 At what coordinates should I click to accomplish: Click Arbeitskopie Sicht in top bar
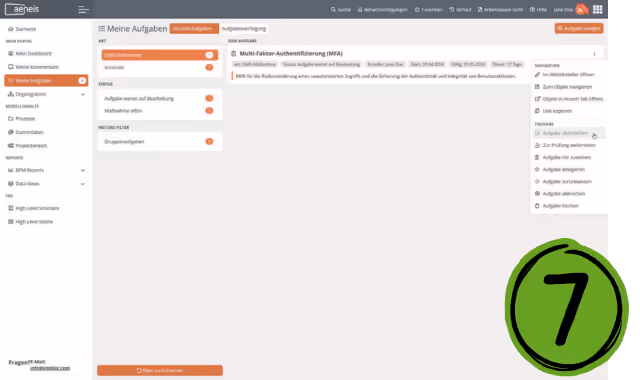(x=500, y=9)
